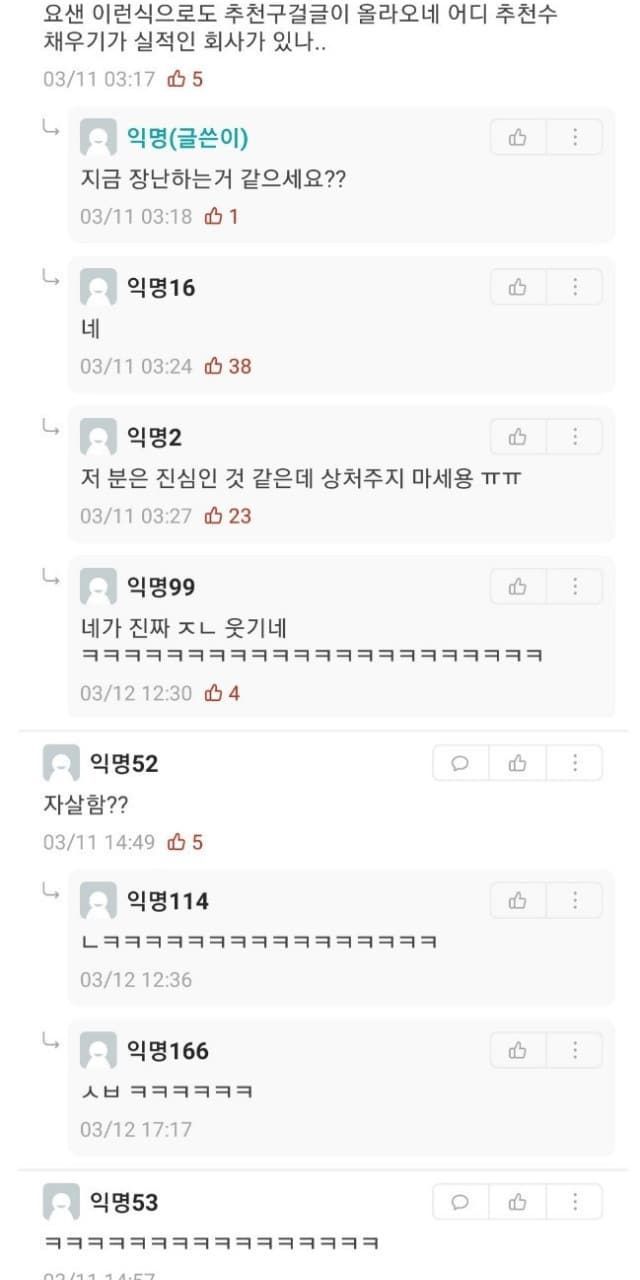Screen dimensions: 640x1280
Task: Open the kebab menu on 익명52's comment
Action: coord(575,764)
